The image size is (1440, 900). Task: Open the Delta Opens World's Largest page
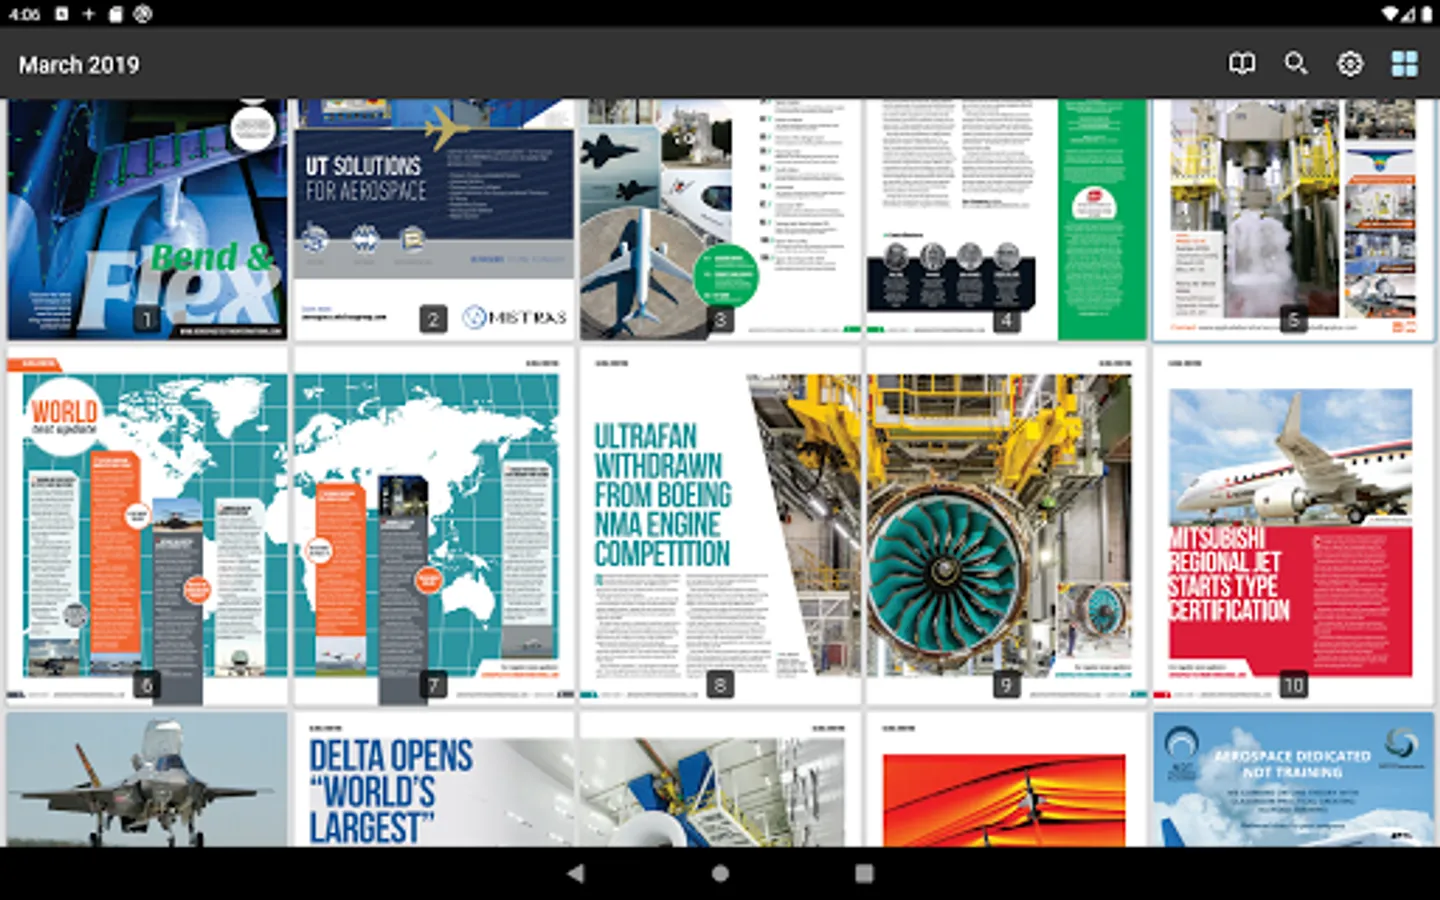click(x=433, y=779)
